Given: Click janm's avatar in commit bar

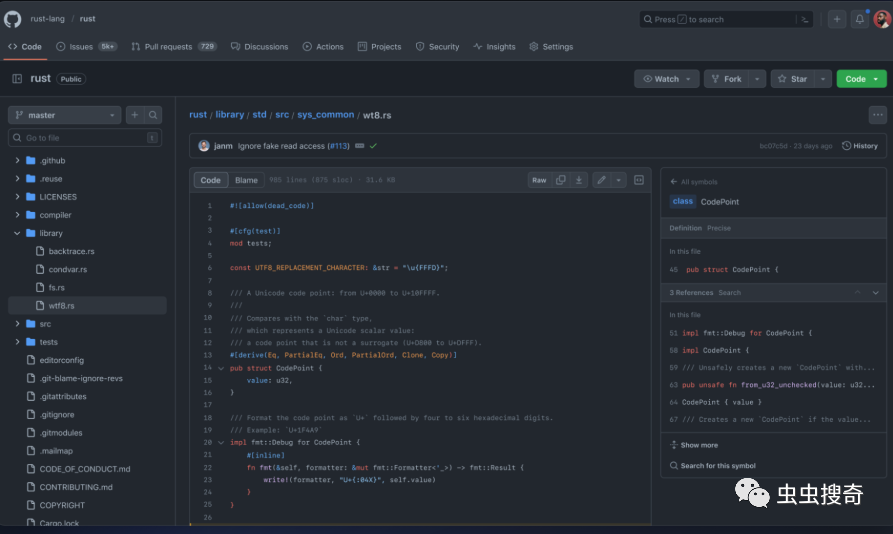Looking at the screenshot, I should tap(203, 146).
